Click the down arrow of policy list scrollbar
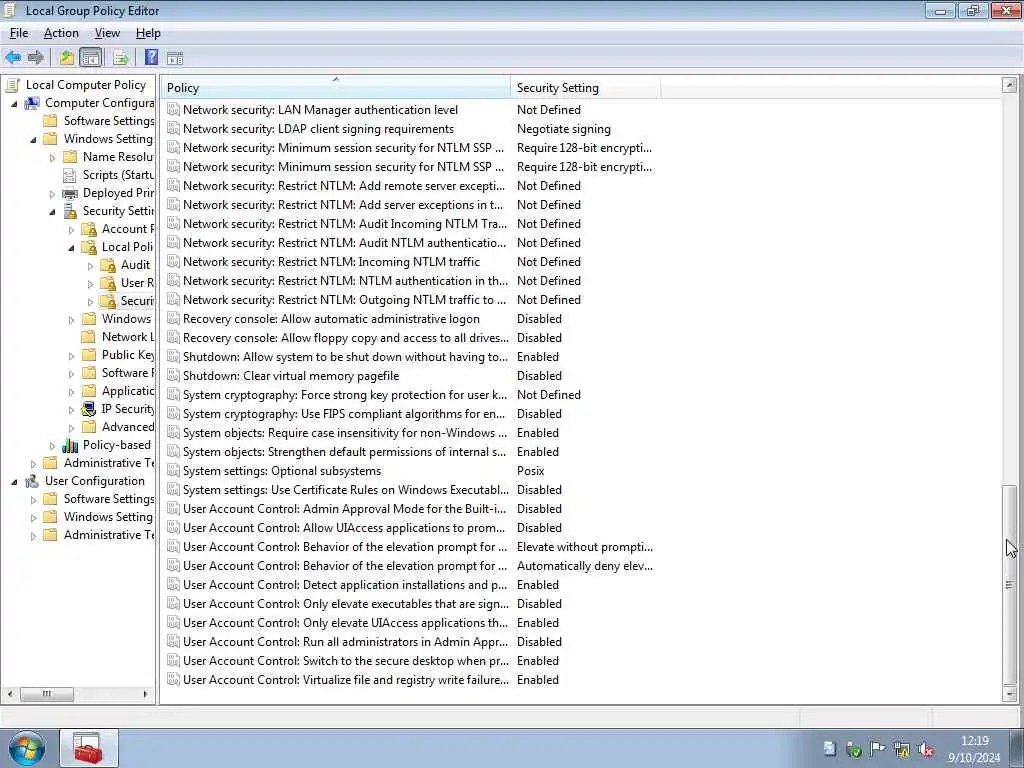This screenshot has width=1024, height=768. [x=1010, y=694]
